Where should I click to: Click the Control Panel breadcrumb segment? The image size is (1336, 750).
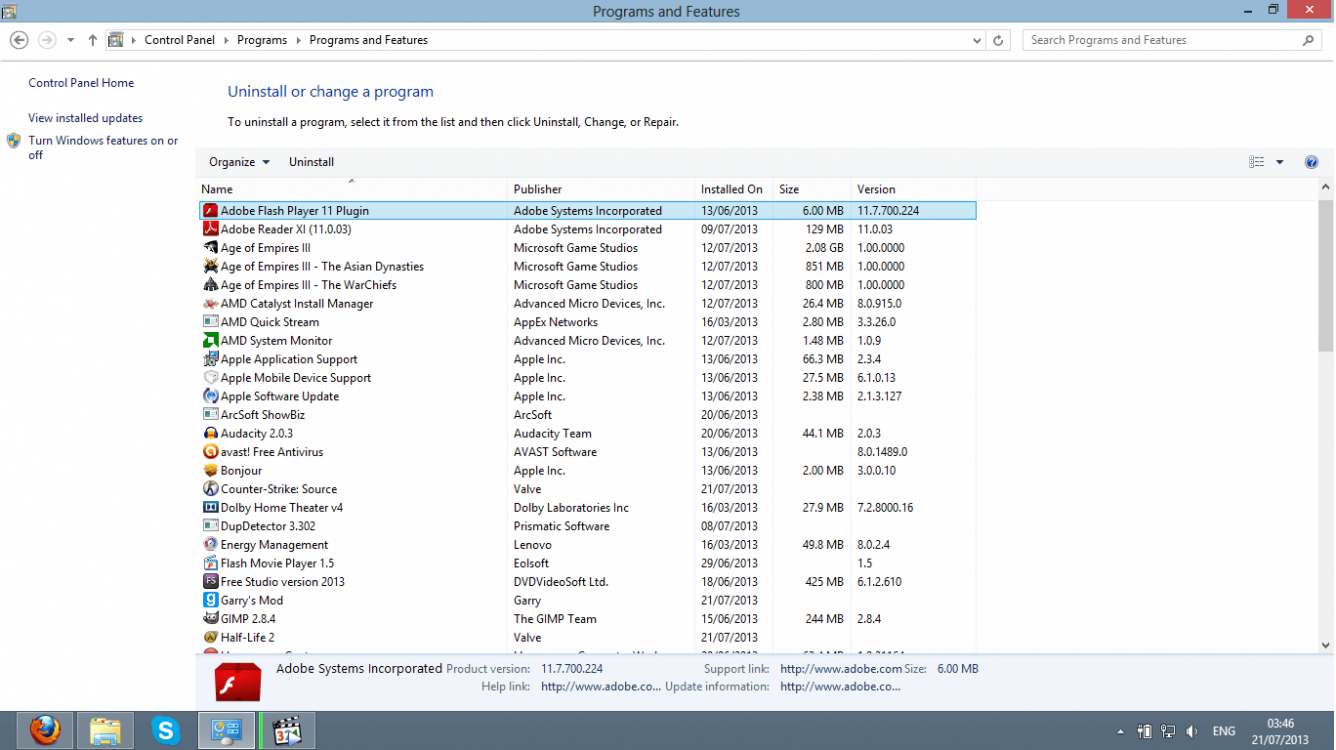coord(178,40)
